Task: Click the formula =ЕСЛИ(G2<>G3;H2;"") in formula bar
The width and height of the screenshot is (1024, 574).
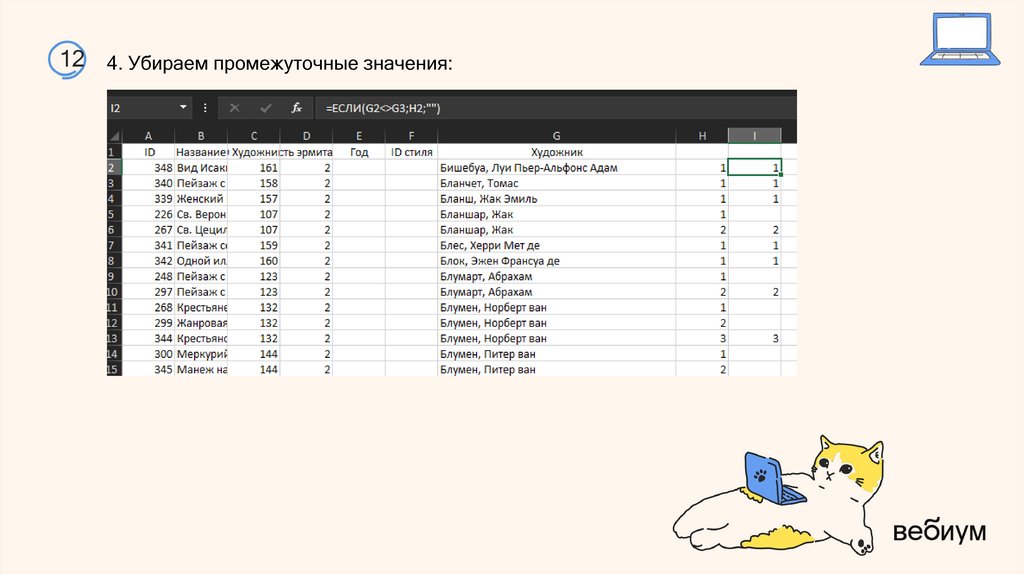Action: click(383, 108)
